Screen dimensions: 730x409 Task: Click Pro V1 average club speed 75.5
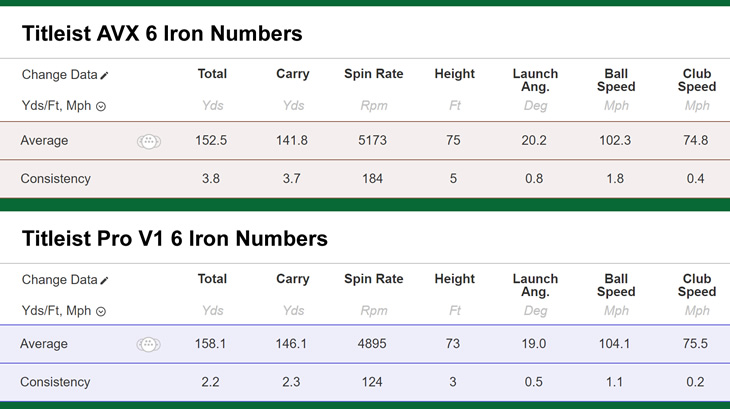click(x=695, y=344)
